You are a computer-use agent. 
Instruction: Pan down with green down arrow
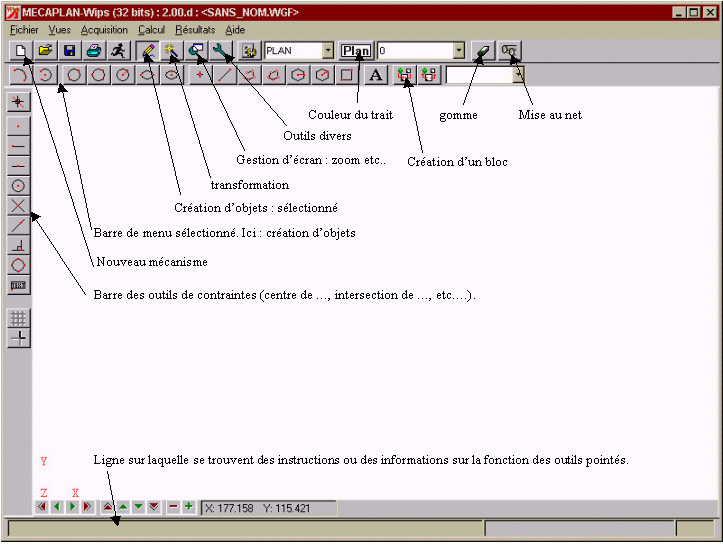pyautogui.click(x=138, y=507)
